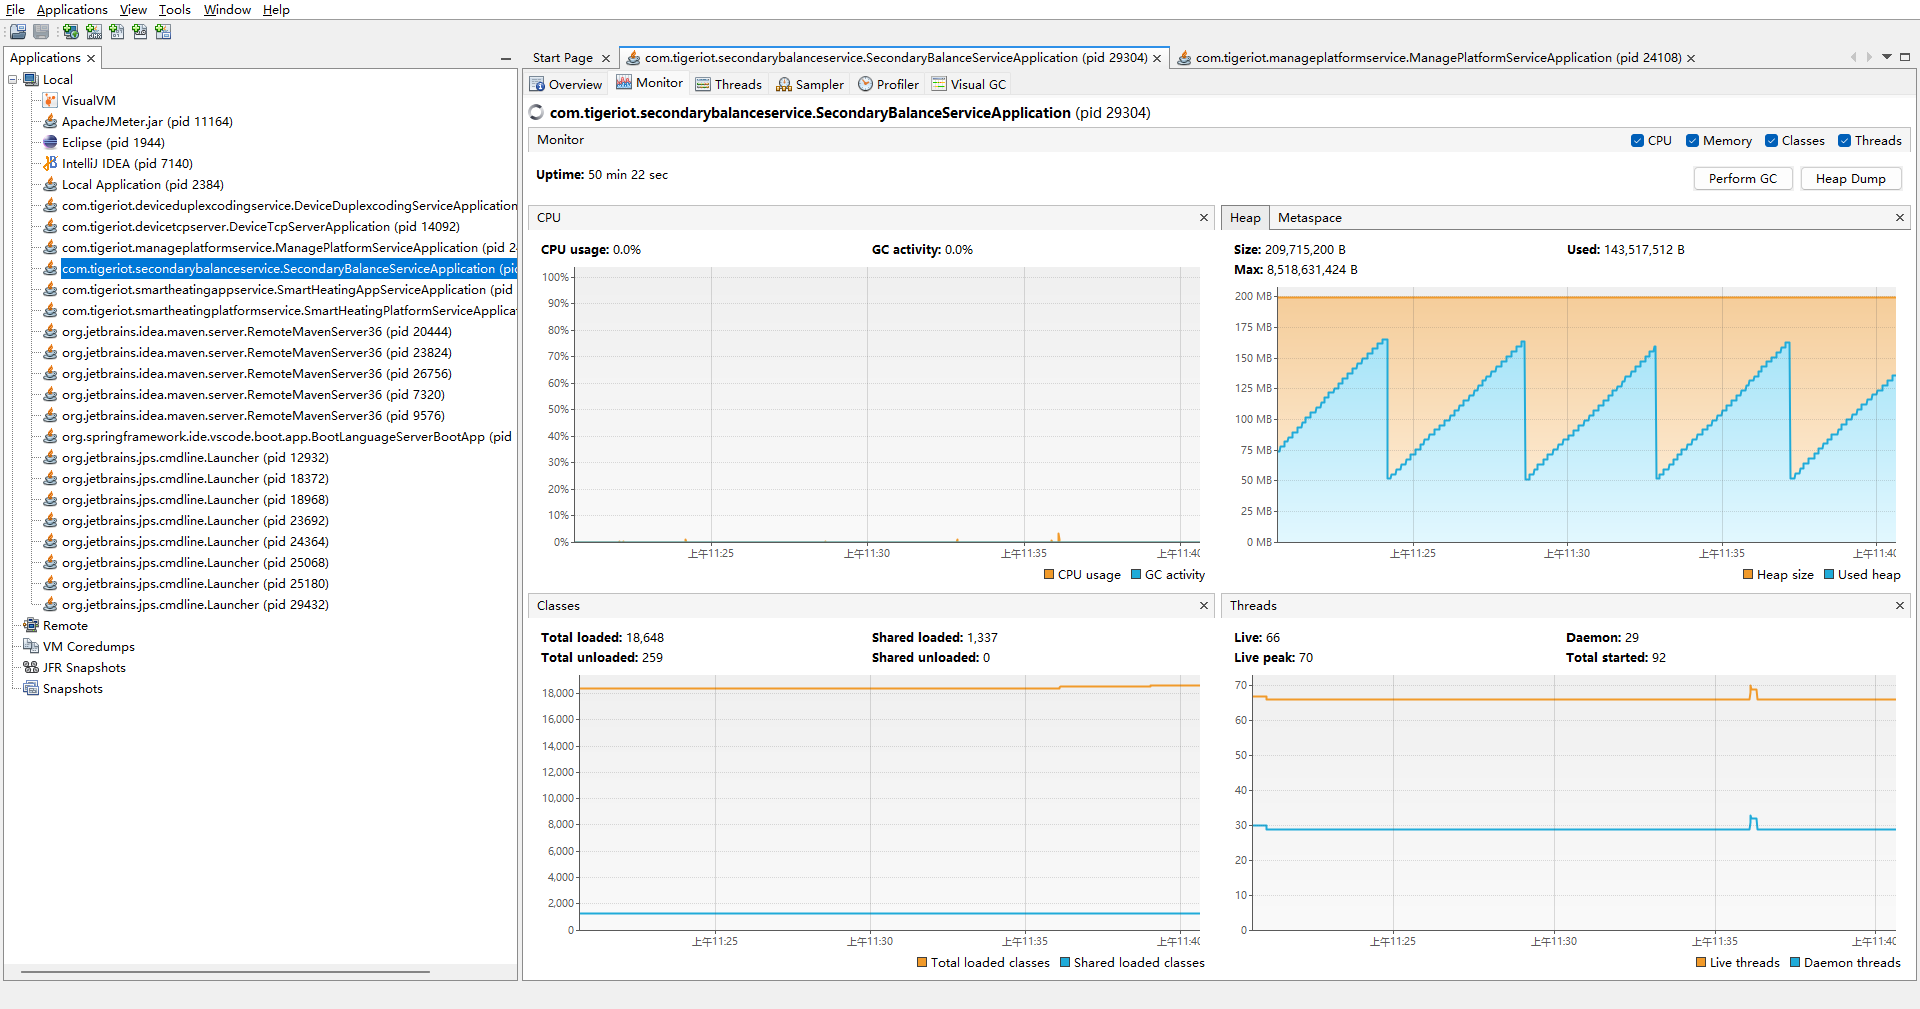Click the IntelliJ IDEA application icon
This screenshot has height=1009, width=1920.
coord(50,164)
